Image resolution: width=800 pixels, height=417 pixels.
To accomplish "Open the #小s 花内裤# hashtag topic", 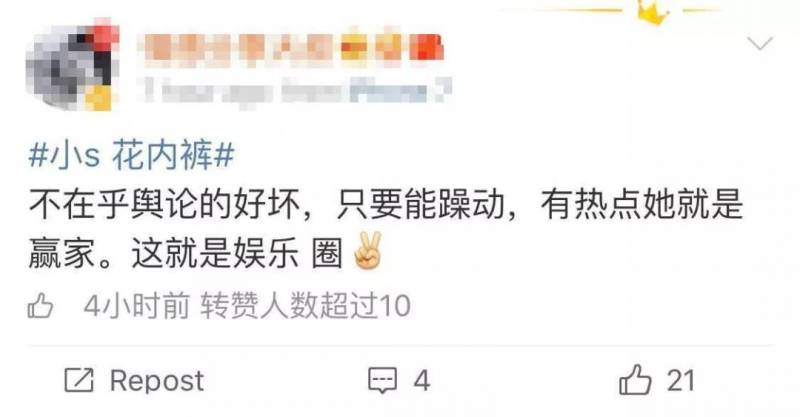I will pos(131,156).
